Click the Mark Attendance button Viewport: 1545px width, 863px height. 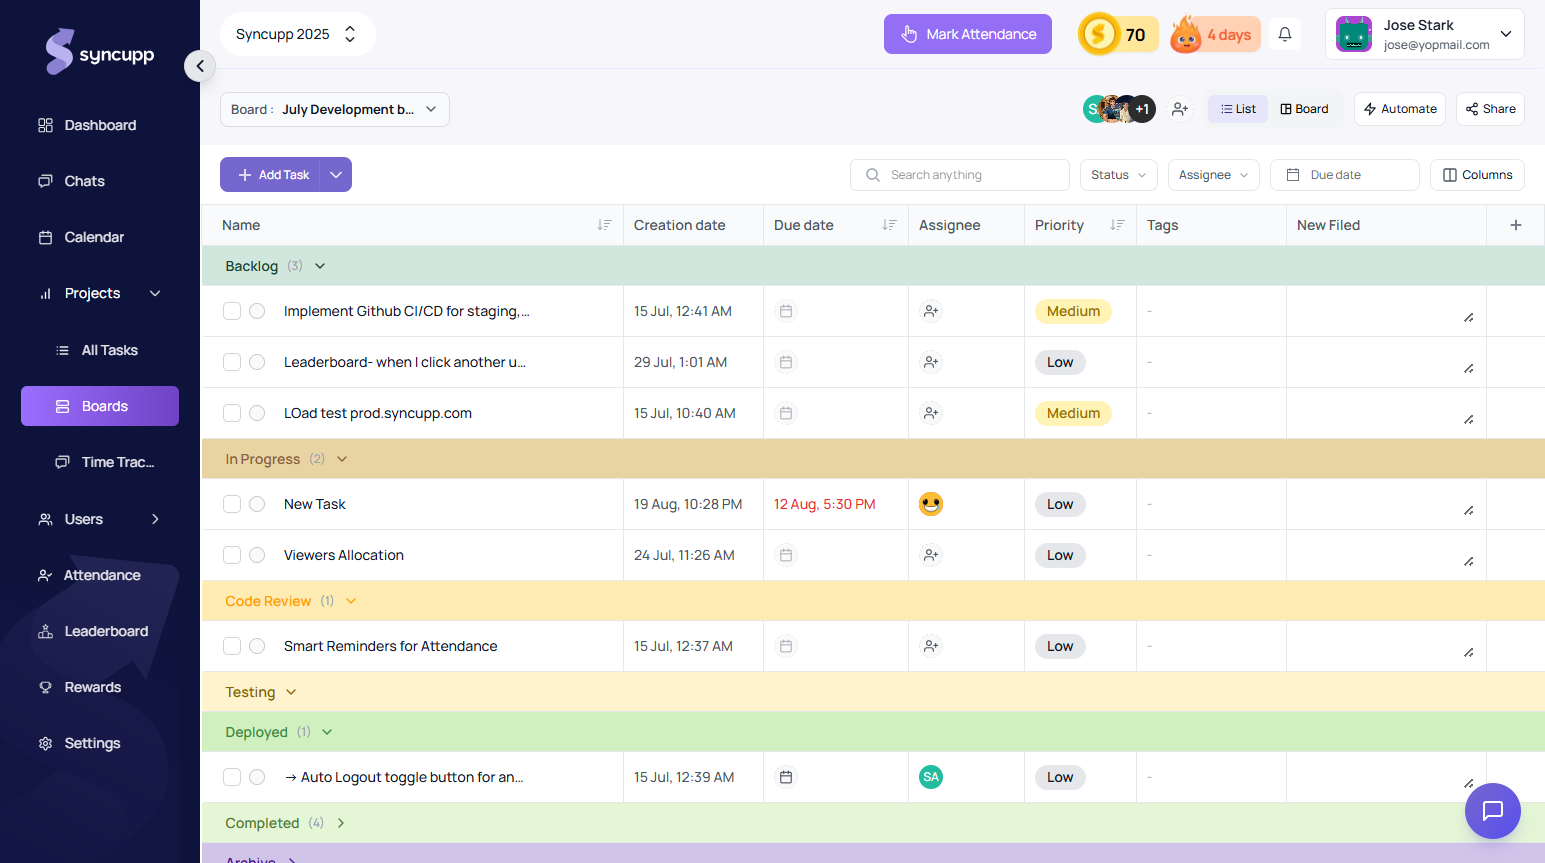pos(968,34)
